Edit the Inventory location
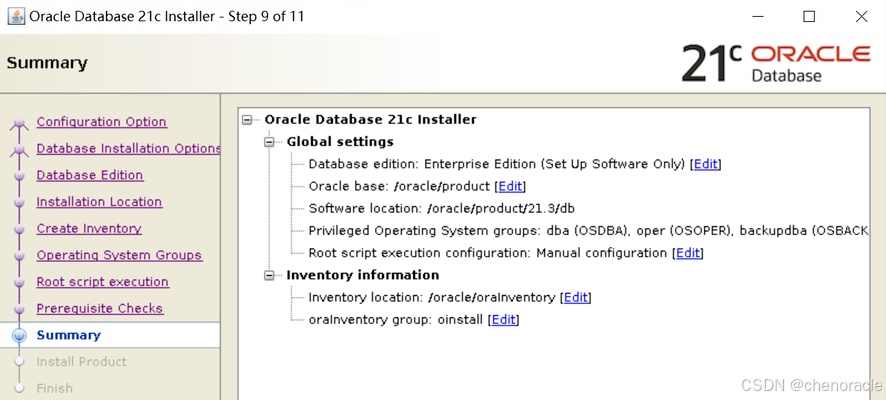 576,298
